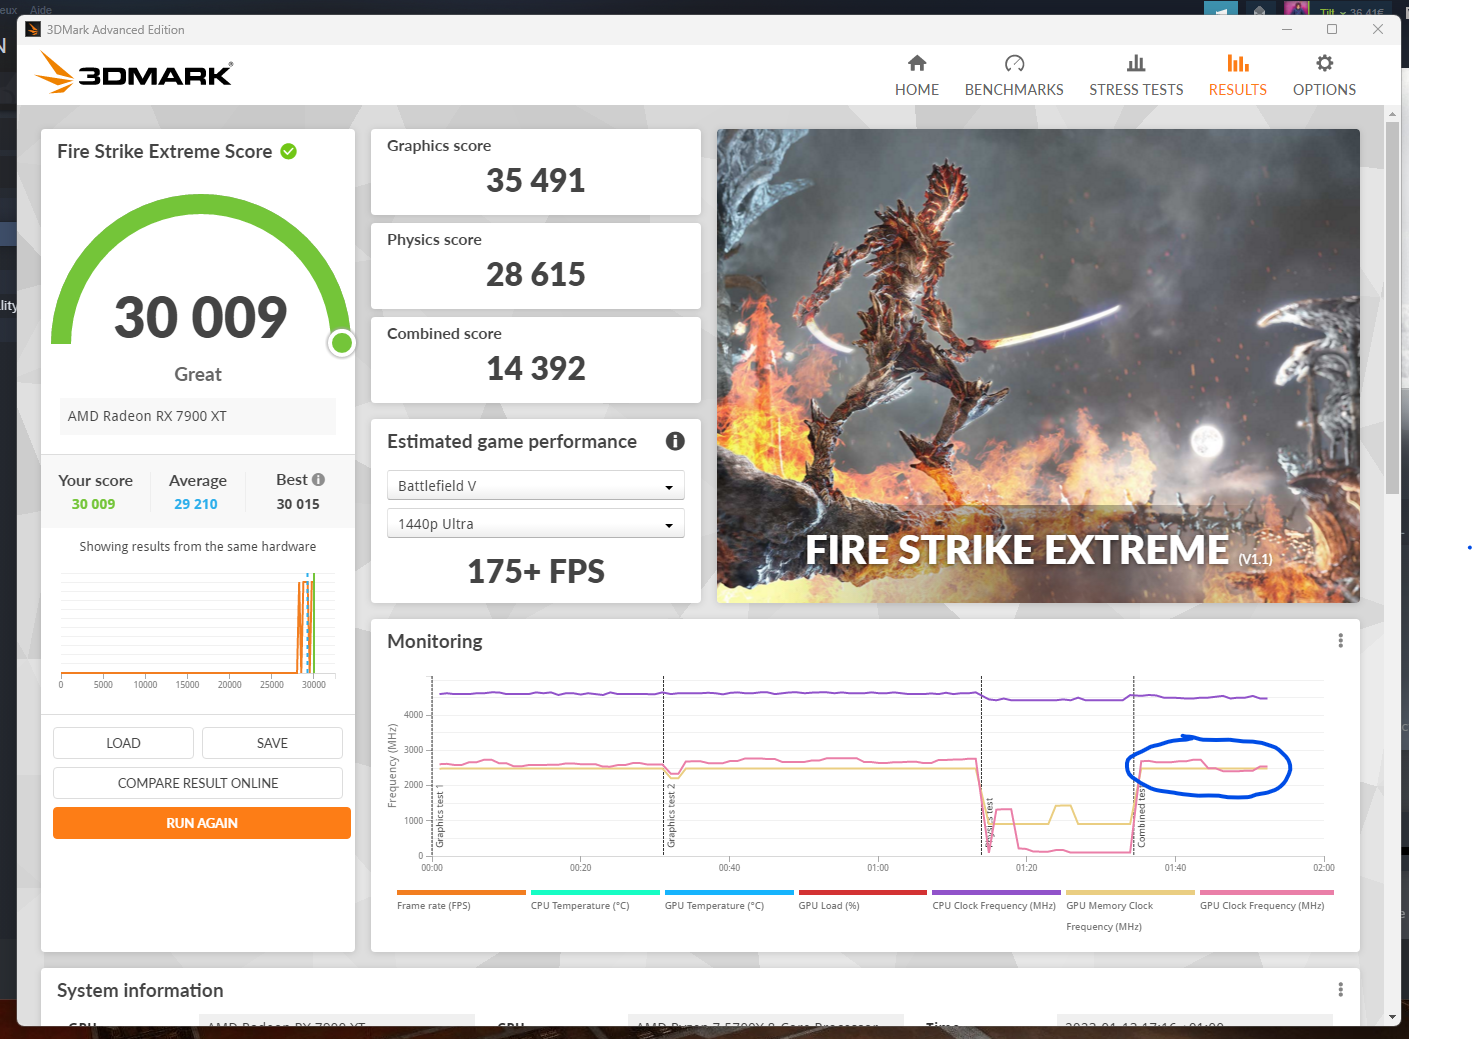Go to the HOME tab
Screen dimensions: 1473x1039
(x=916, y=76)
